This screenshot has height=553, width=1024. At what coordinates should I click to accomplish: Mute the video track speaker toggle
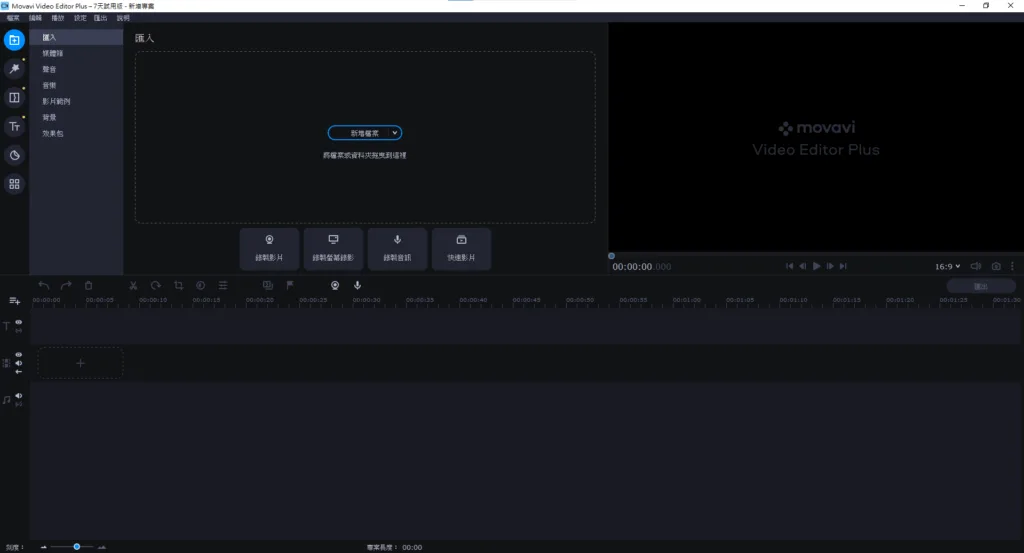pyautogui.click(x=19, y=363)
